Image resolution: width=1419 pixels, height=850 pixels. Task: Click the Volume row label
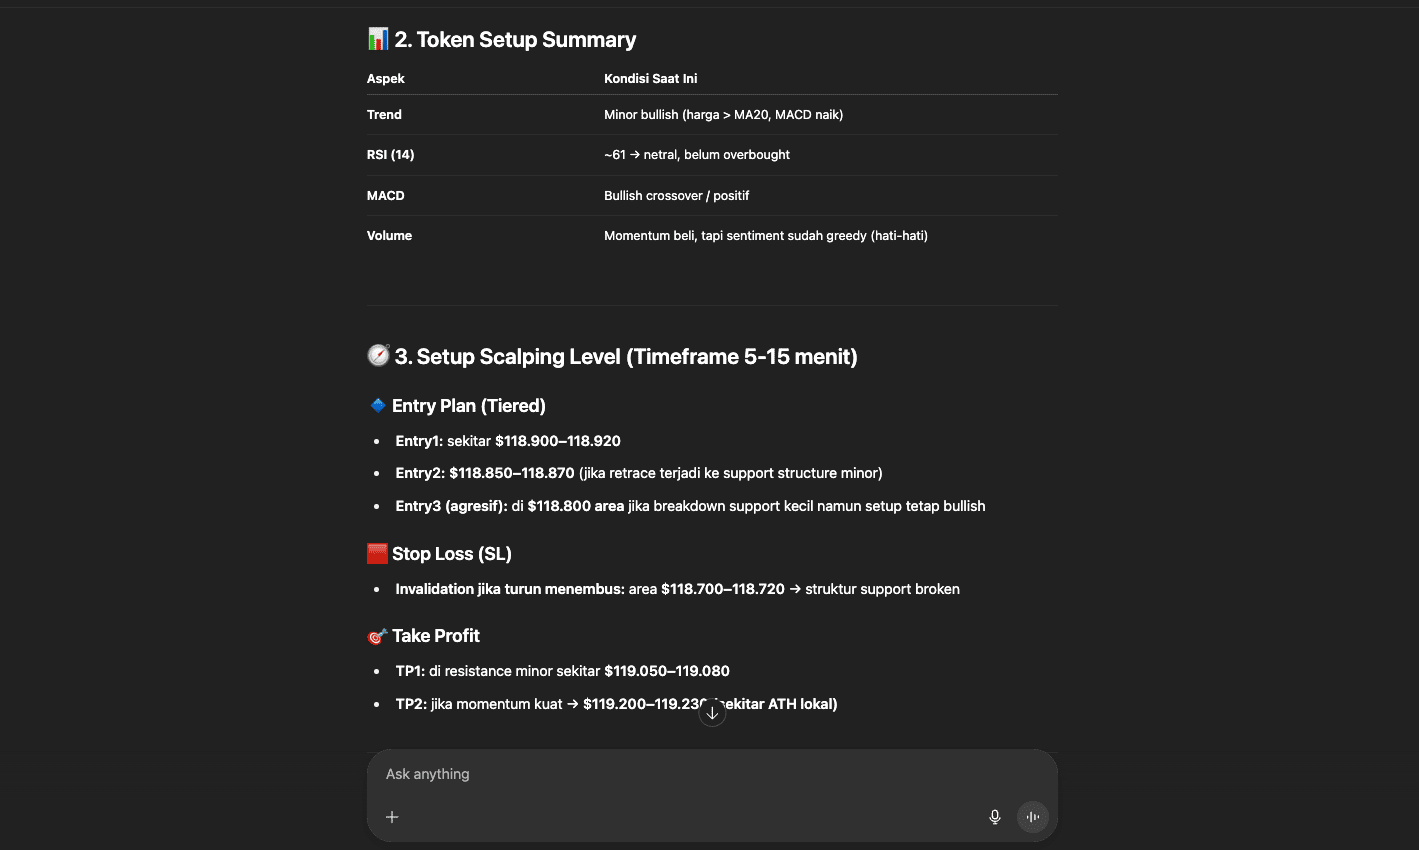point(389,236)
